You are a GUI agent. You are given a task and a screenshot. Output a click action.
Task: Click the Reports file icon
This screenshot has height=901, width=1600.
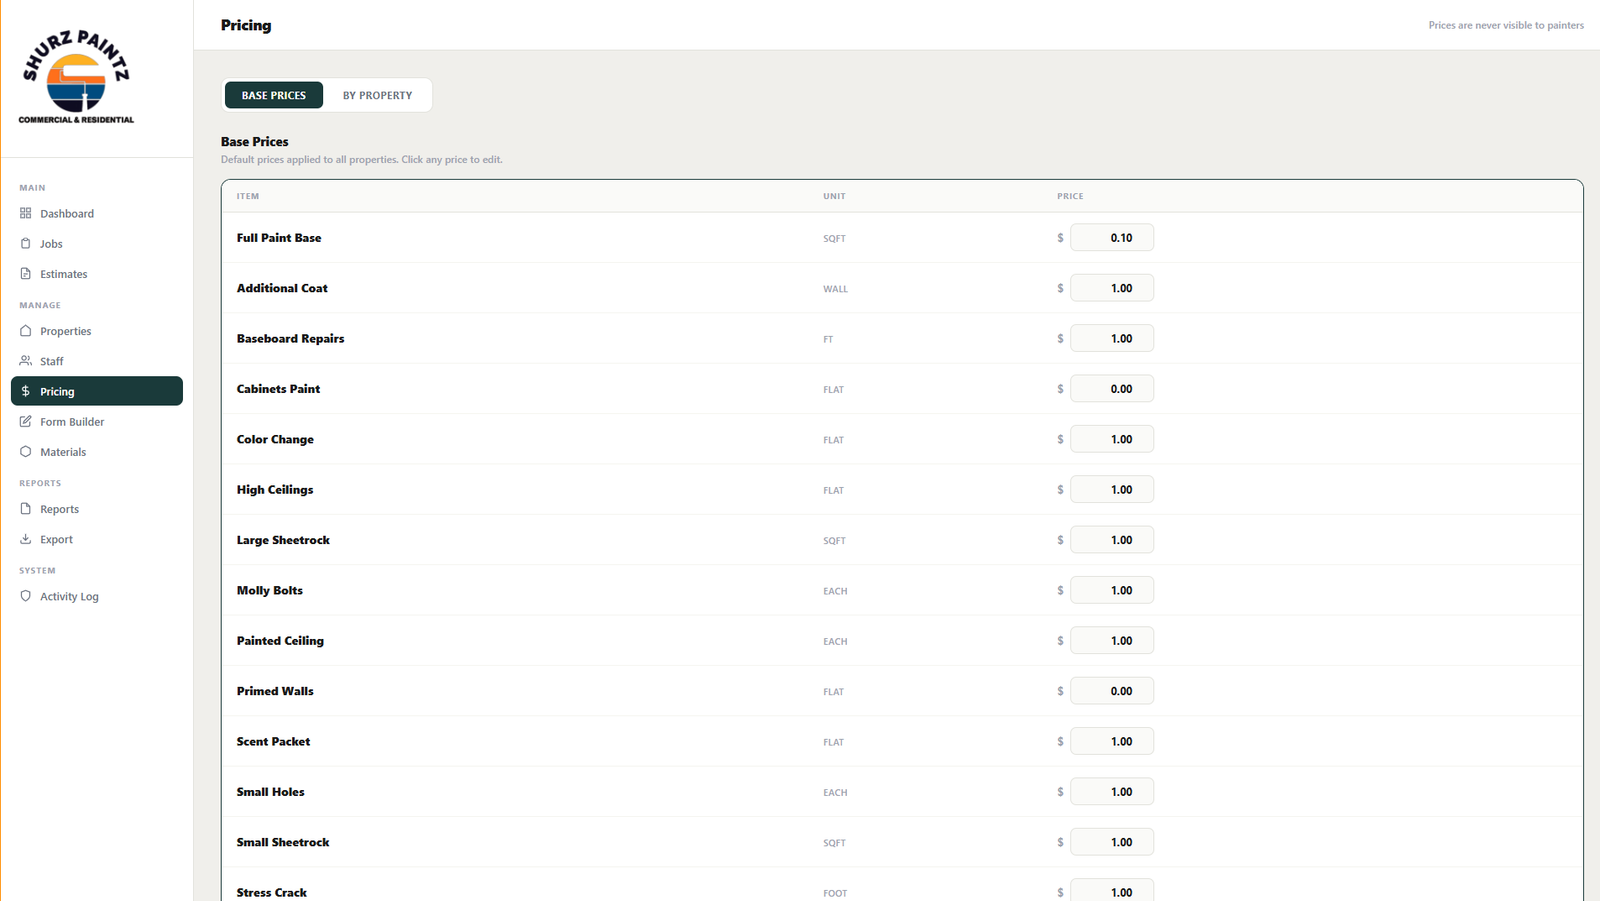click(26, 508)
